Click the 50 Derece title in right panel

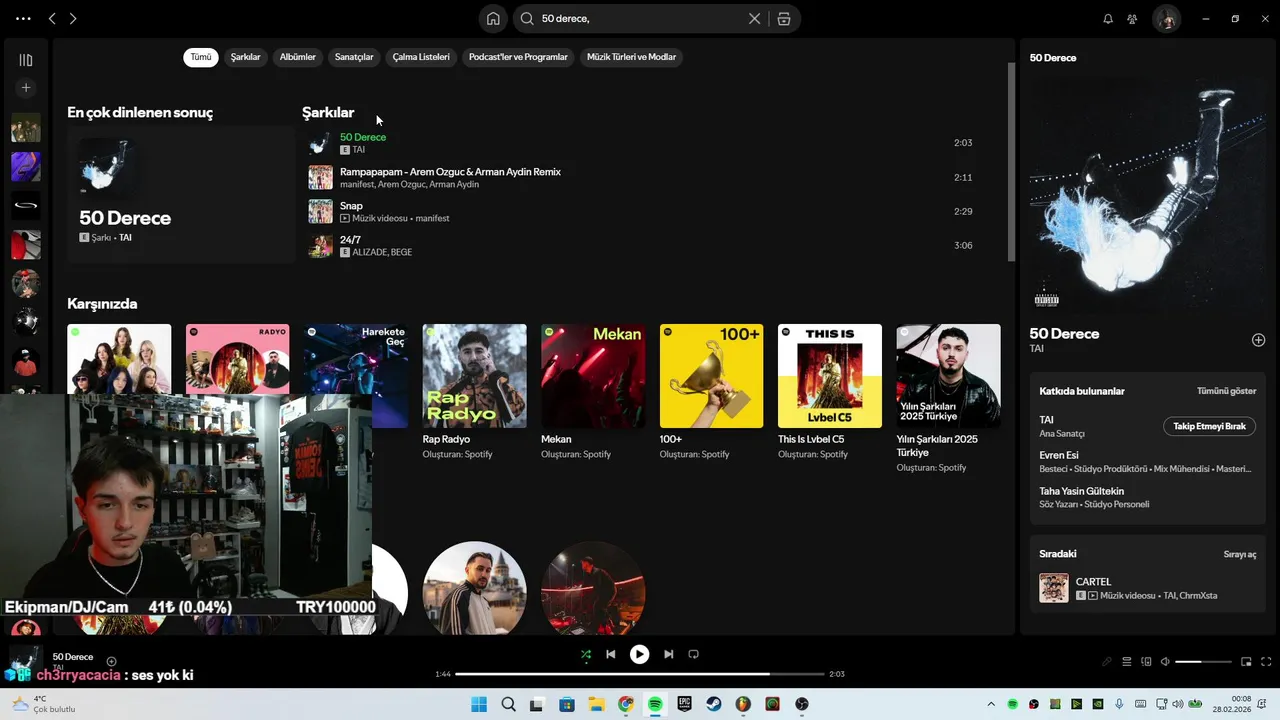(x=1064, y=334)
